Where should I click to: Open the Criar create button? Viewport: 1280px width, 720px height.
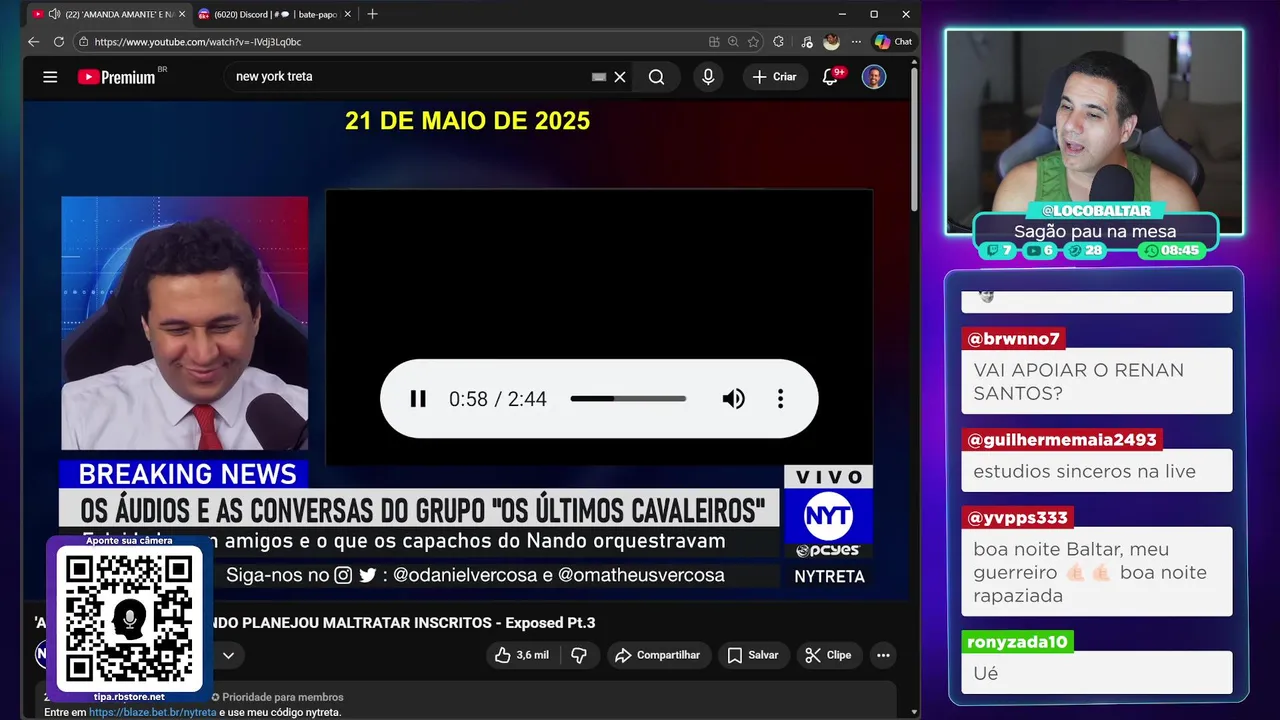pyautogui.click(x=775, y=77)
